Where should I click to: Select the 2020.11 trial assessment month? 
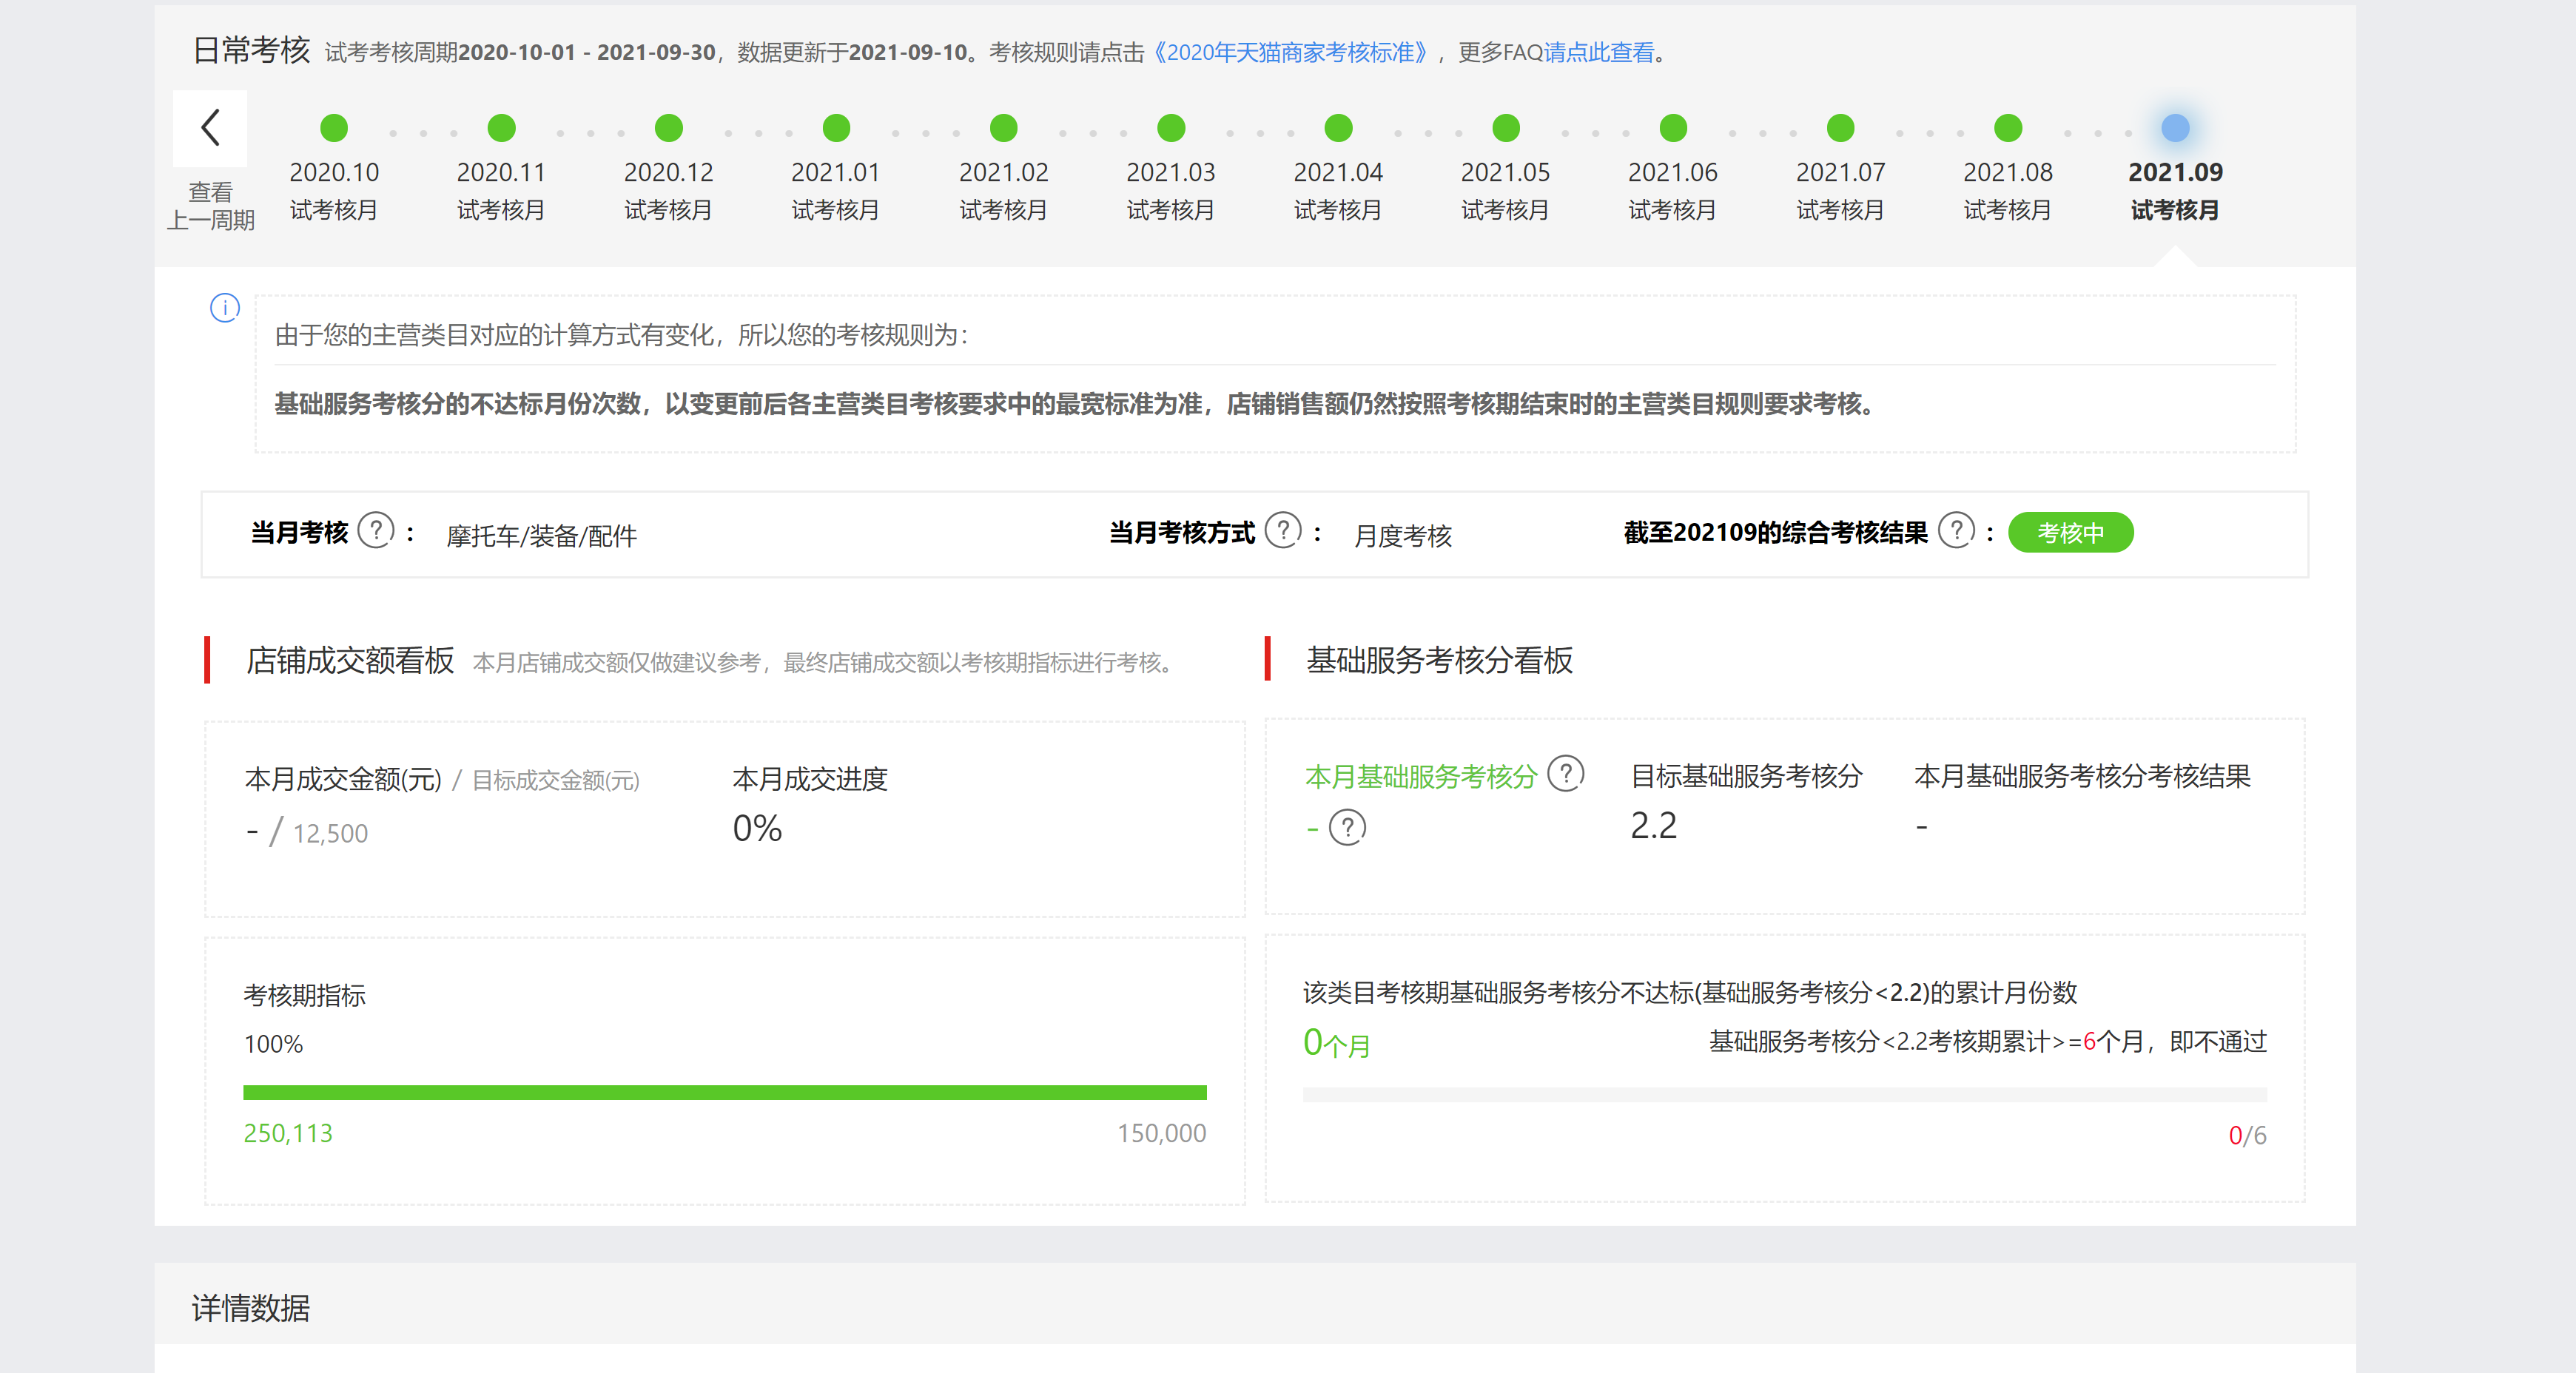[501, 168]
